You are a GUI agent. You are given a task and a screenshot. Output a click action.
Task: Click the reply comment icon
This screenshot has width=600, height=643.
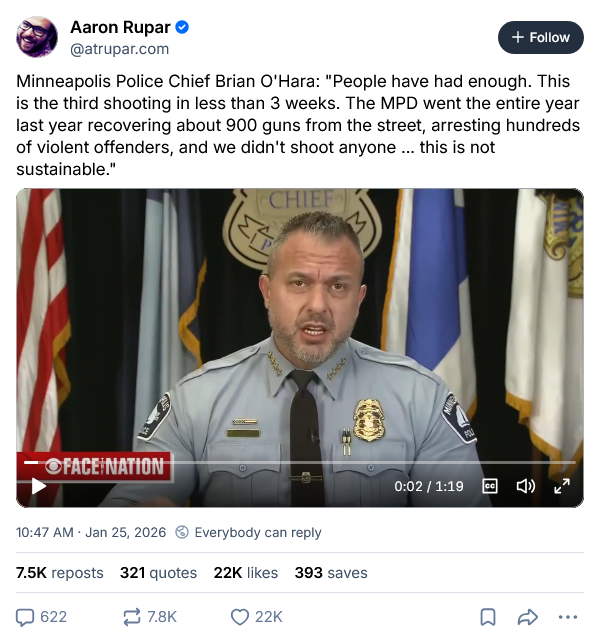pos(26,617)
